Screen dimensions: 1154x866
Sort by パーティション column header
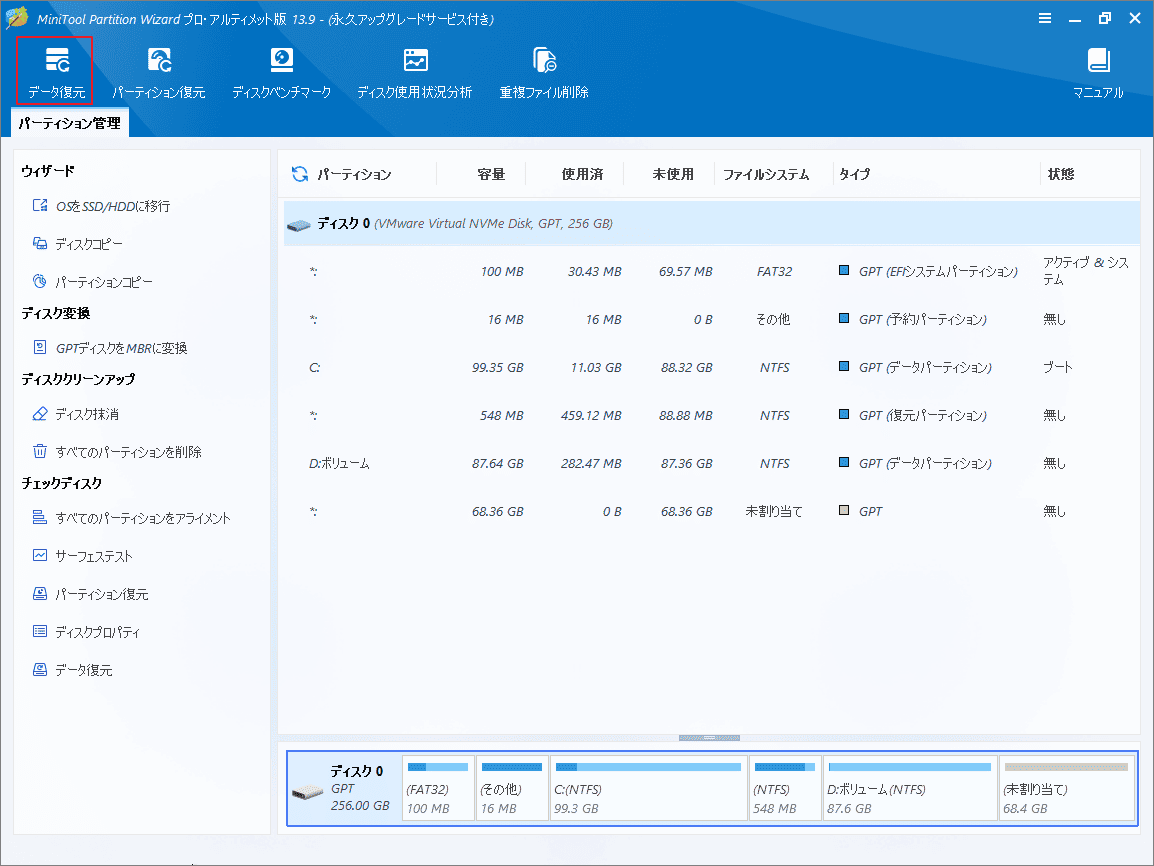[354, 174]
